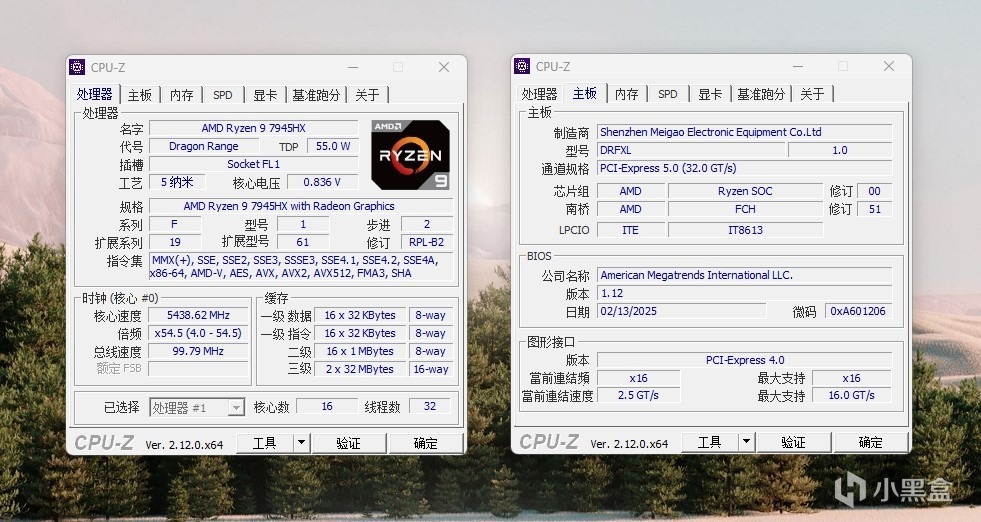Image resolution: width=981 pixels, height=522 pixels.
Task: Open SPD tab in right CPU-Z window
Action: point(668,94)
